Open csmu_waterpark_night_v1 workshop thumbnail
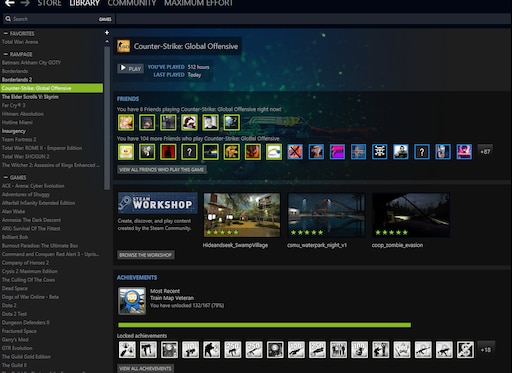 point(326,215)
